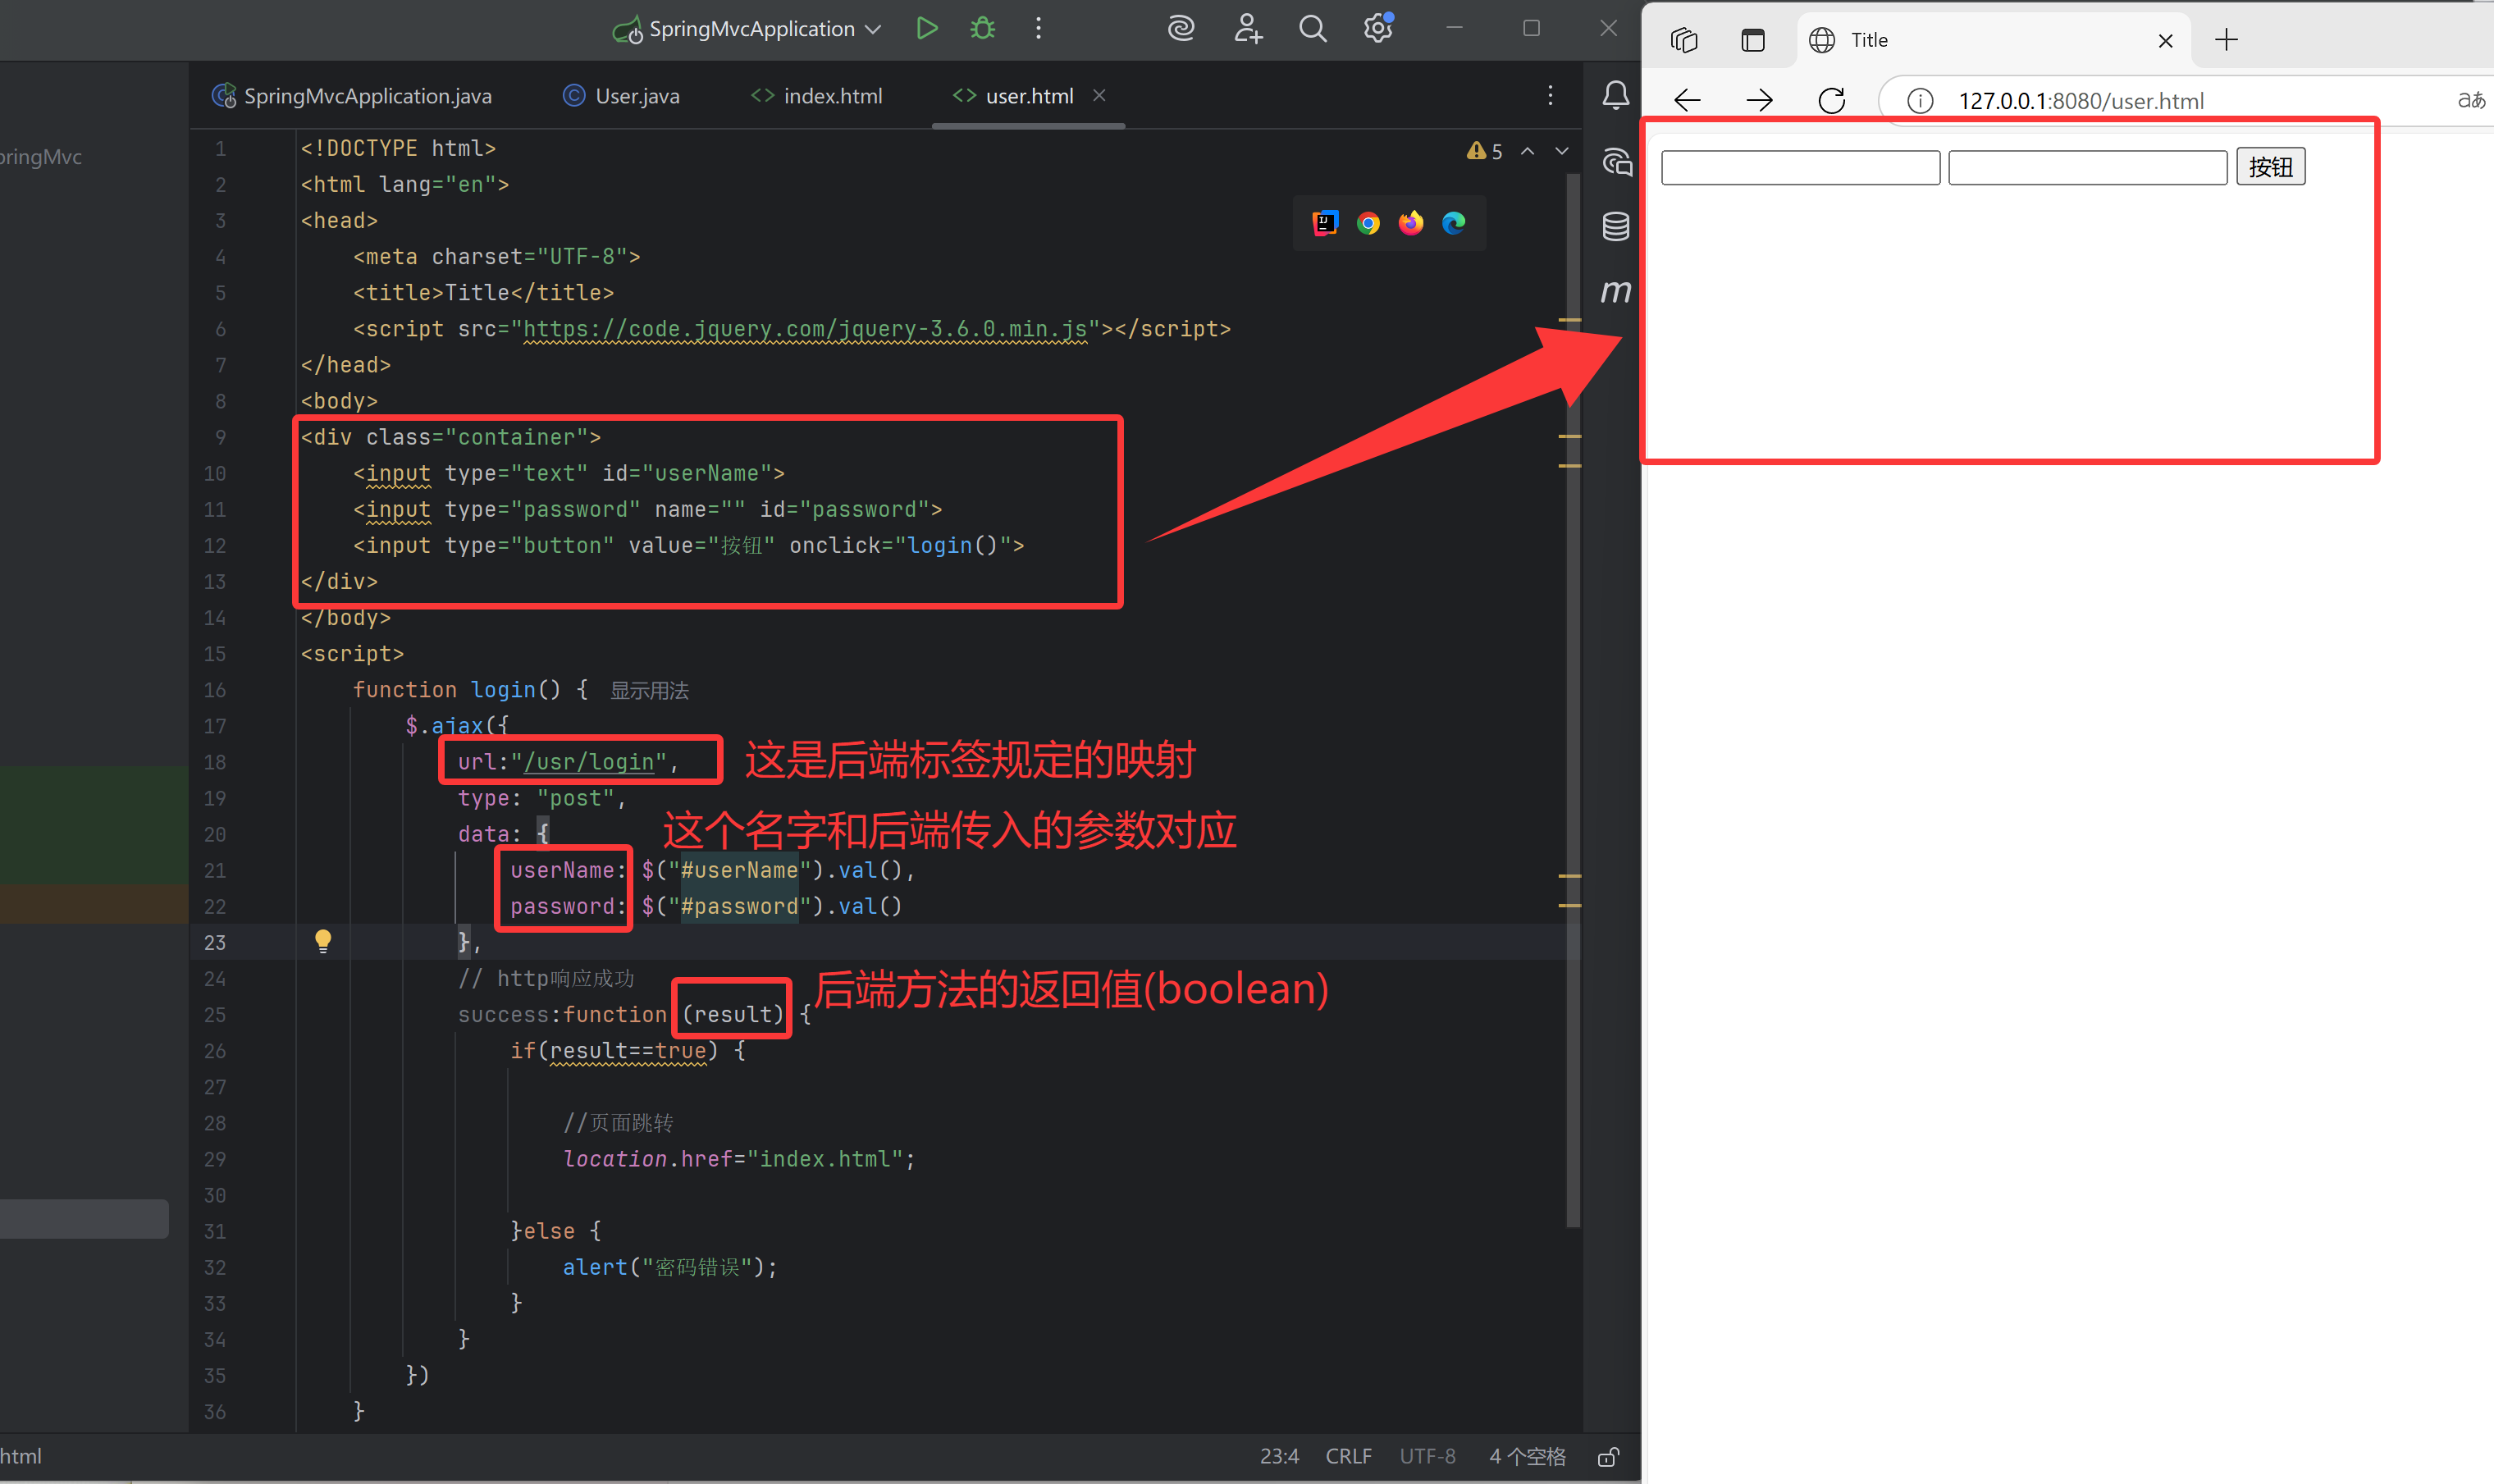The height and width of the screenshot is (1484, 2494).
Task: Expand the SpringMvcApplication run configuration dropdown
Action: [873, 29]
